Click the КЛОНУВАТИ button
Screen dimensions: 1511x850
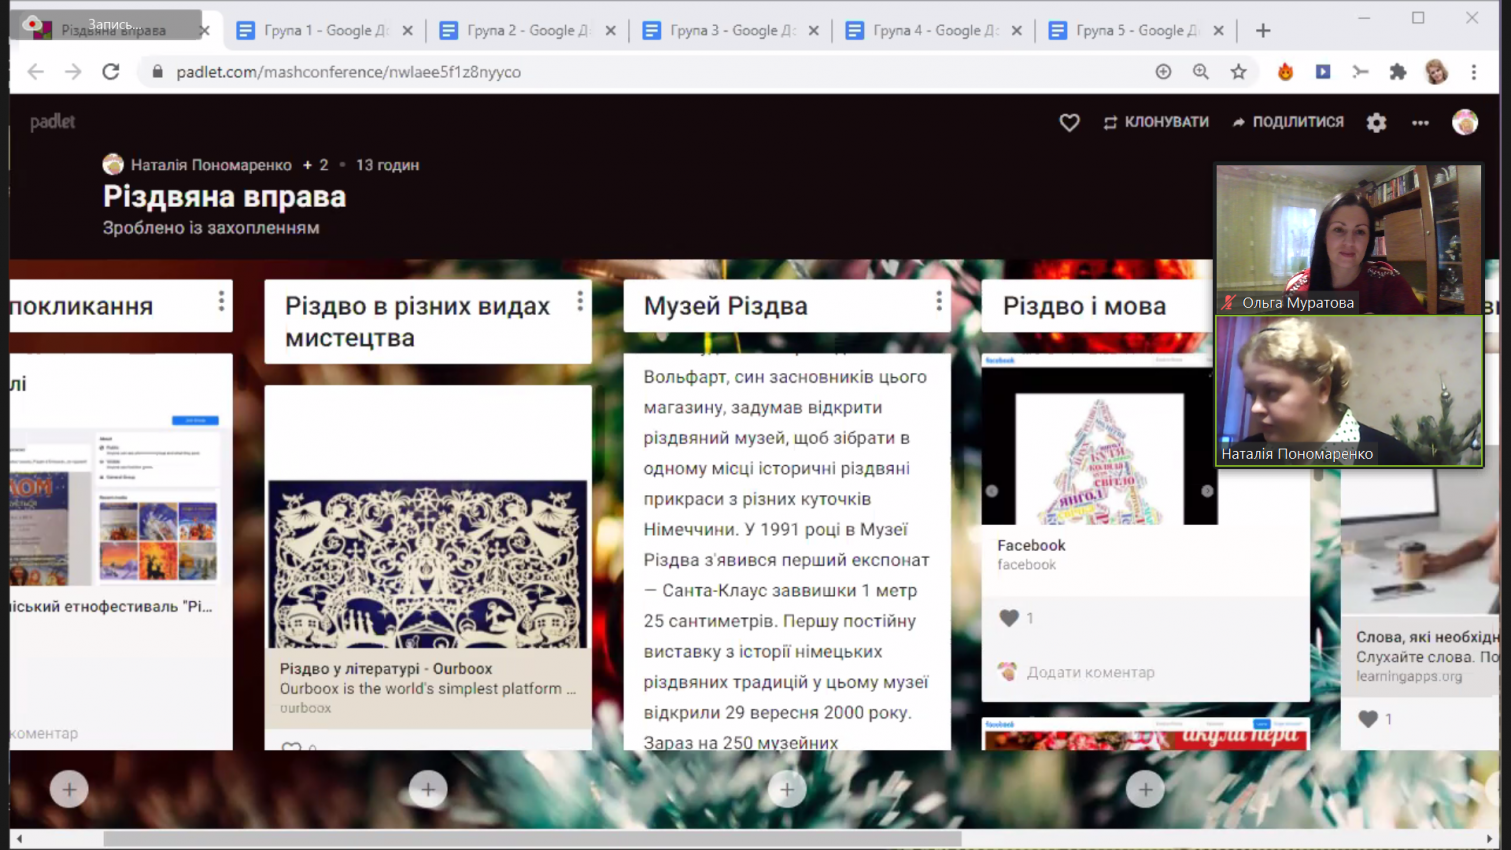click(x=1156, y=122)
